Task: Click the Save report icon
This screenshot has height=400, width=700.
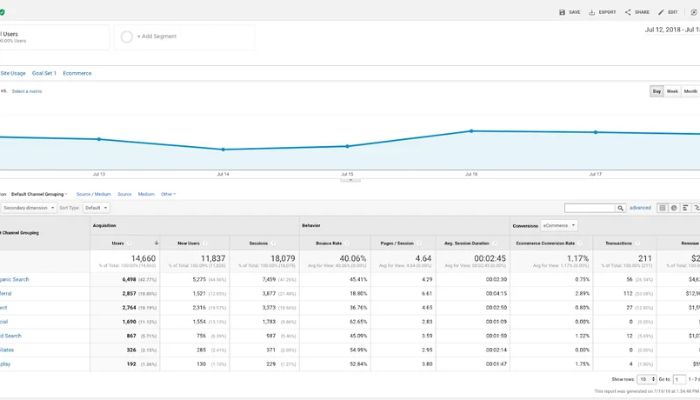Action: point(562,12)
